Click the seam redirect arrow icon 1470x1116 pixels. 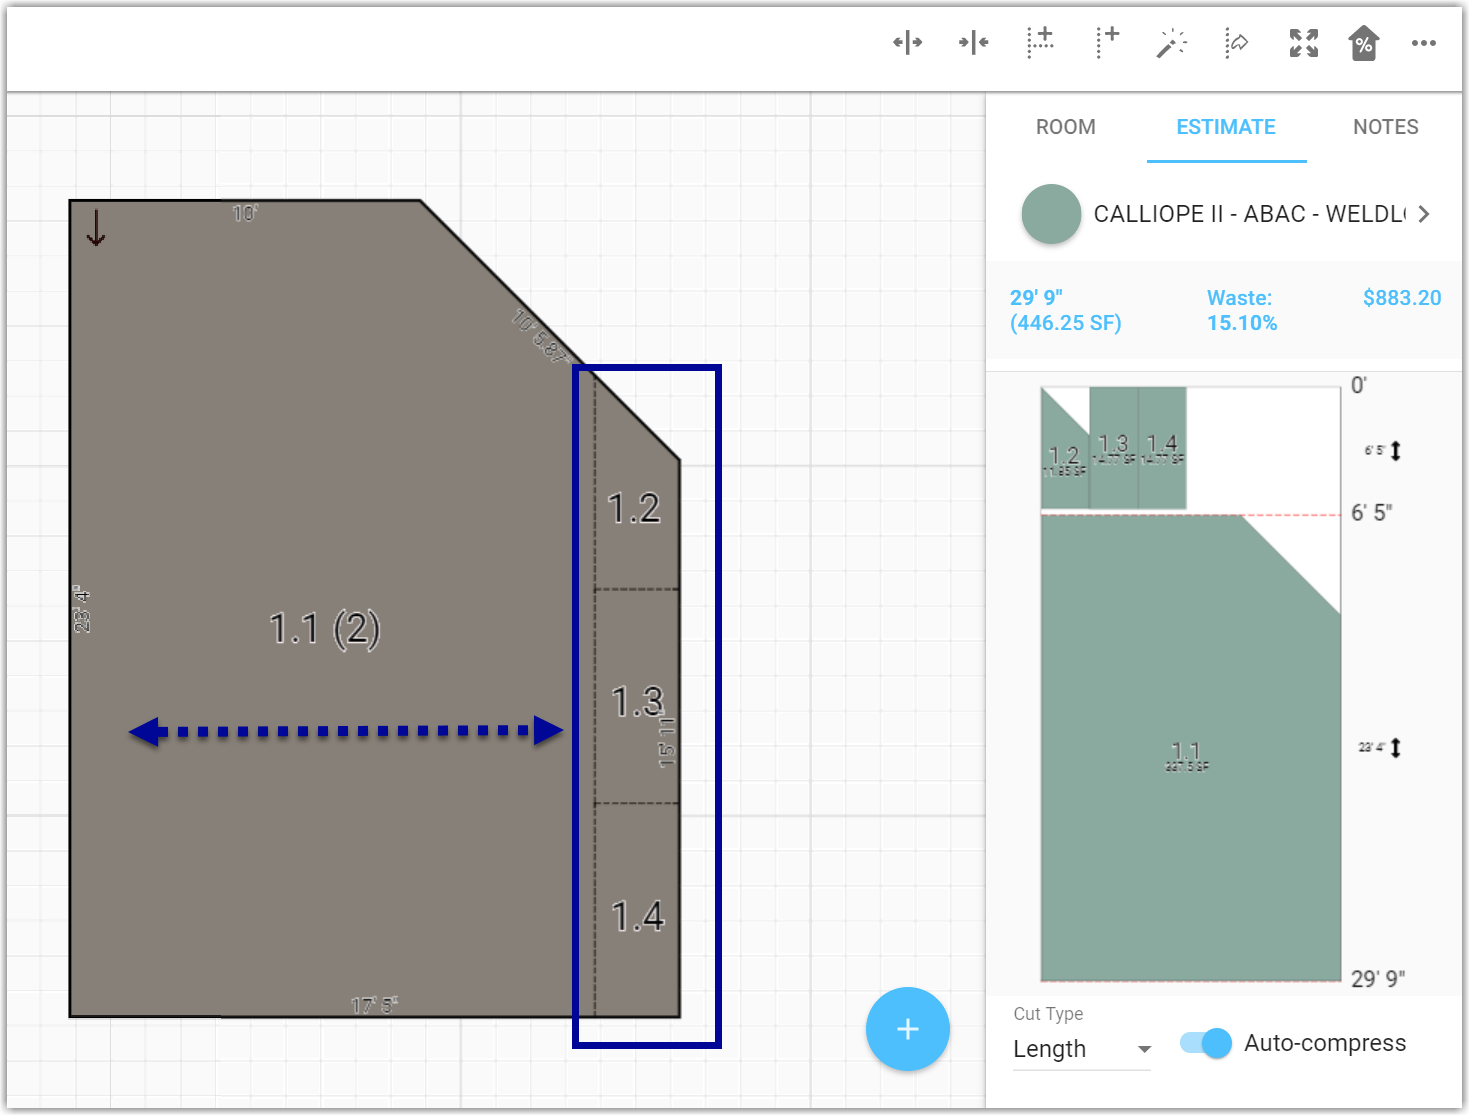pyautogui.click(x=1237, y=43)
